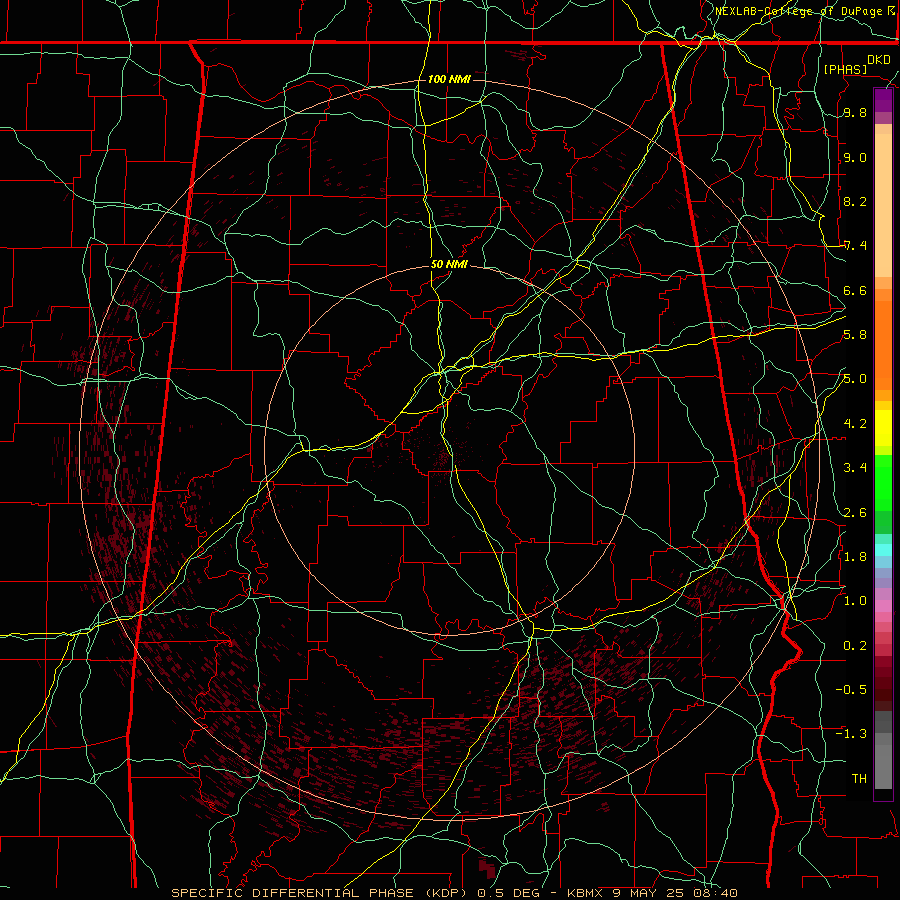This screenshot has width=900, height=900.
Task: Click the 5.0 scale value
Action: point(855,379)
